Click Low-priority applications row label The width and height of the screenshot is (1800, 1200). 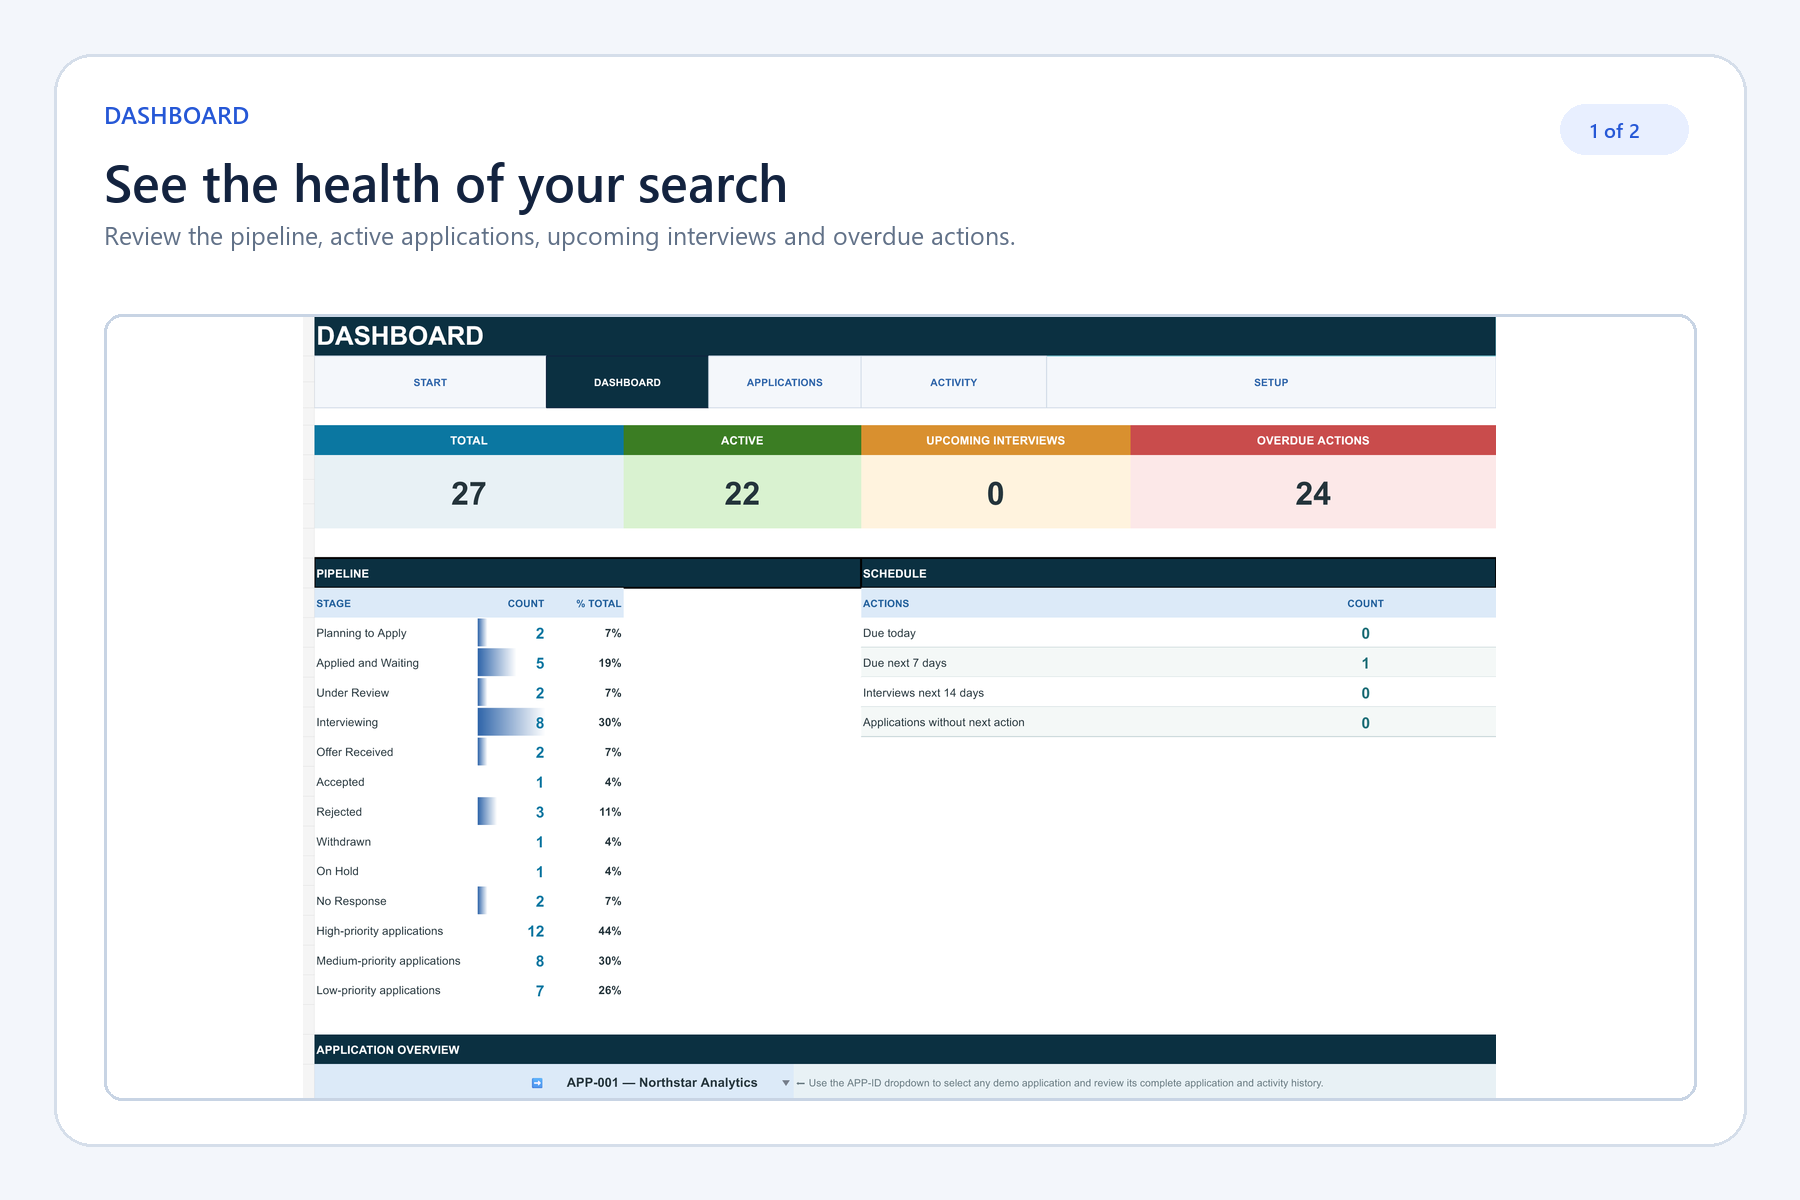(378, 990)
